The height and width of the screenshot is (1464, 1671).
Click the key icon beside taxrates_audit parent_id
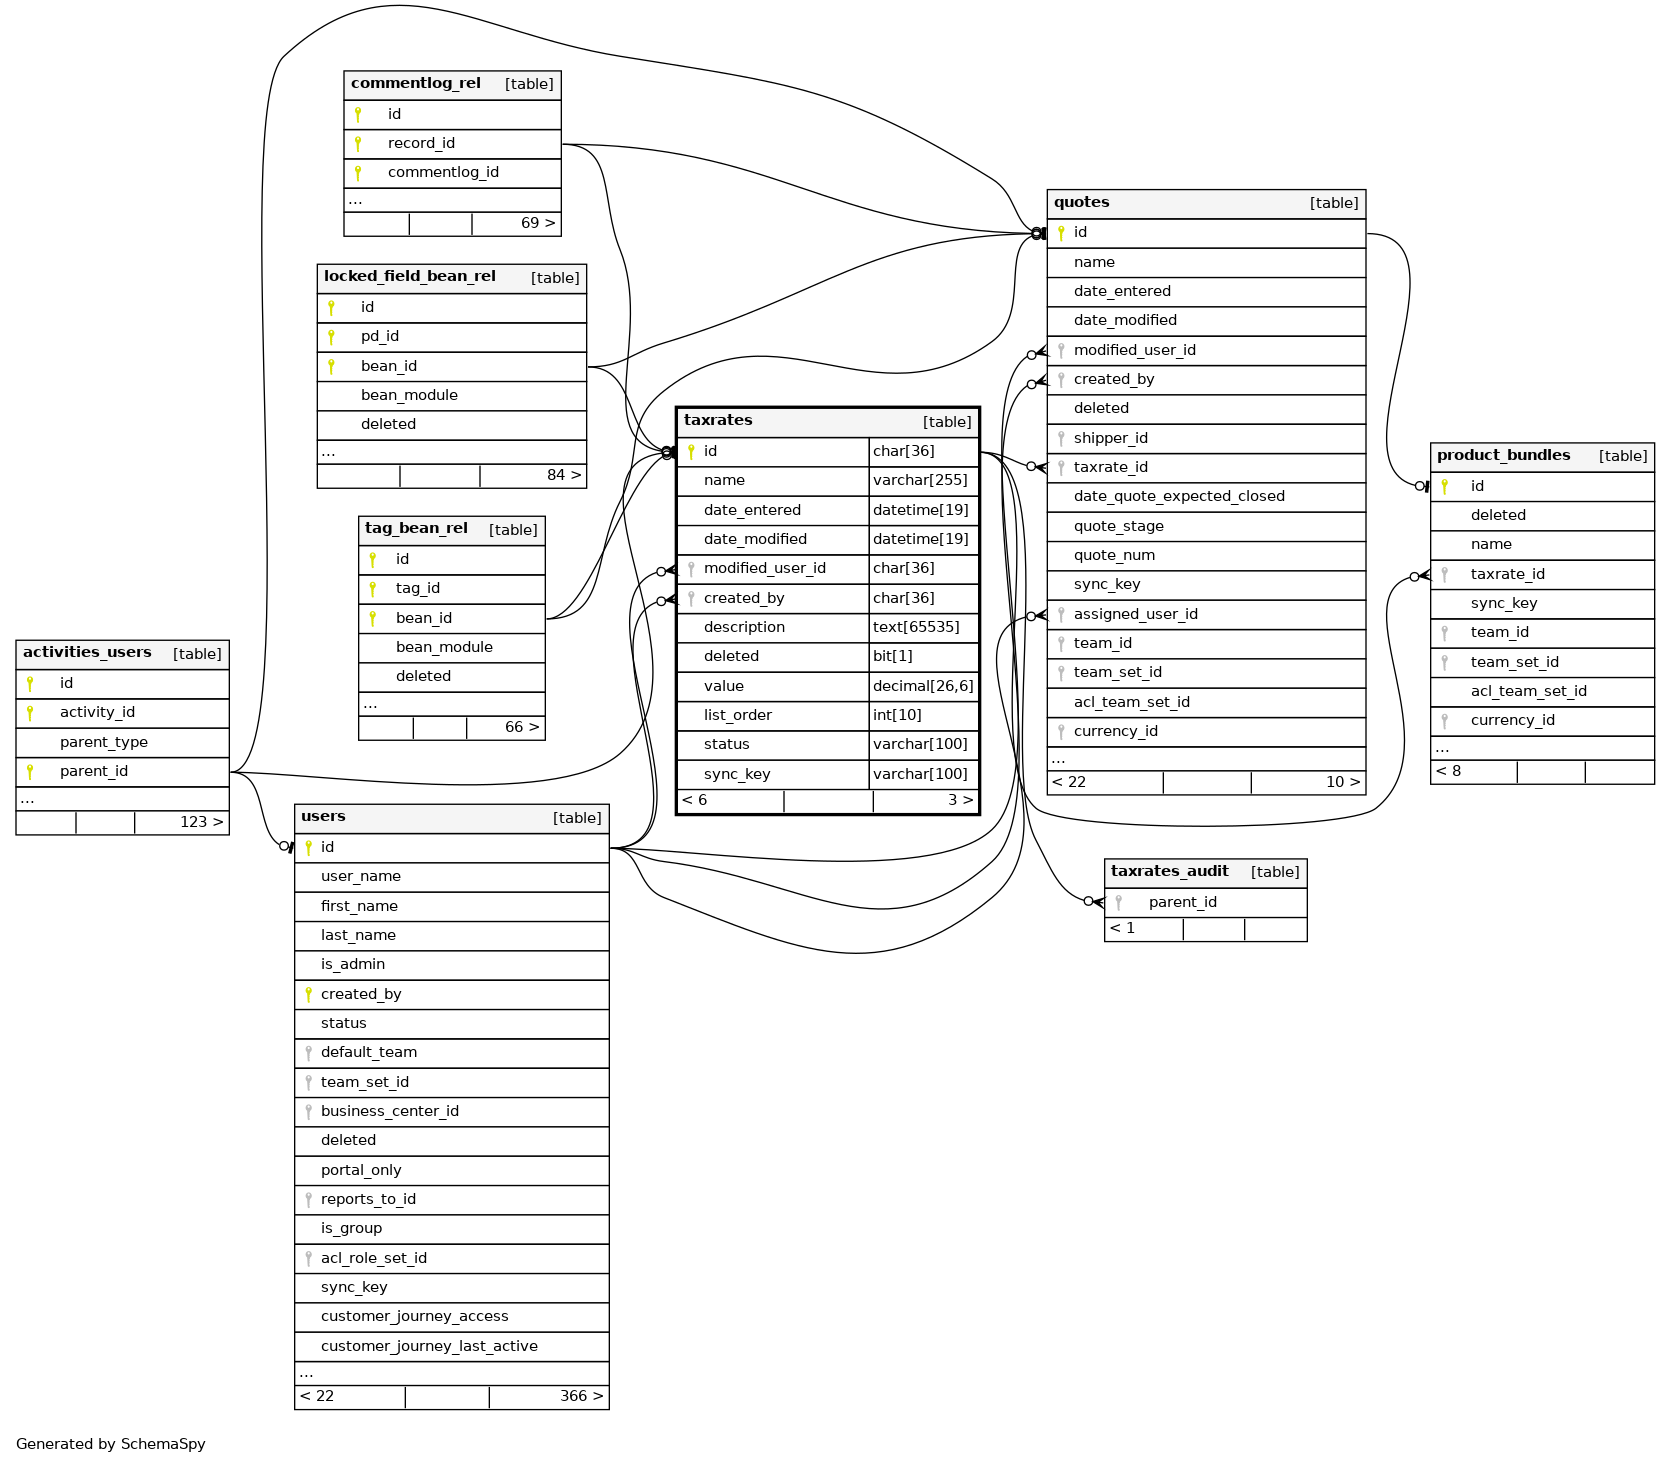tap(1118, 902)
